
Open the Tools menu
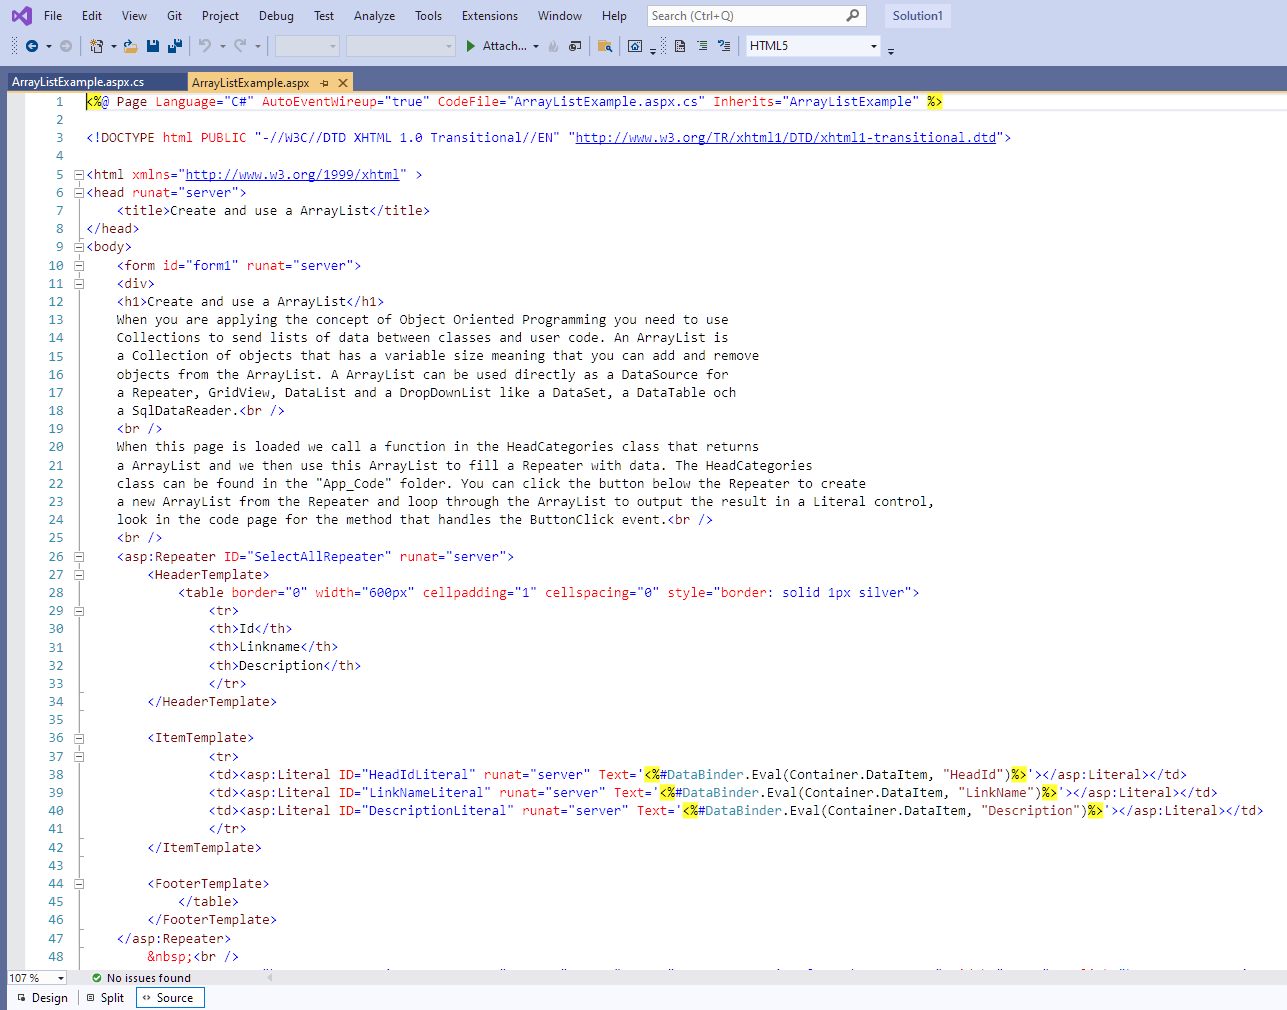click(428, 16)
